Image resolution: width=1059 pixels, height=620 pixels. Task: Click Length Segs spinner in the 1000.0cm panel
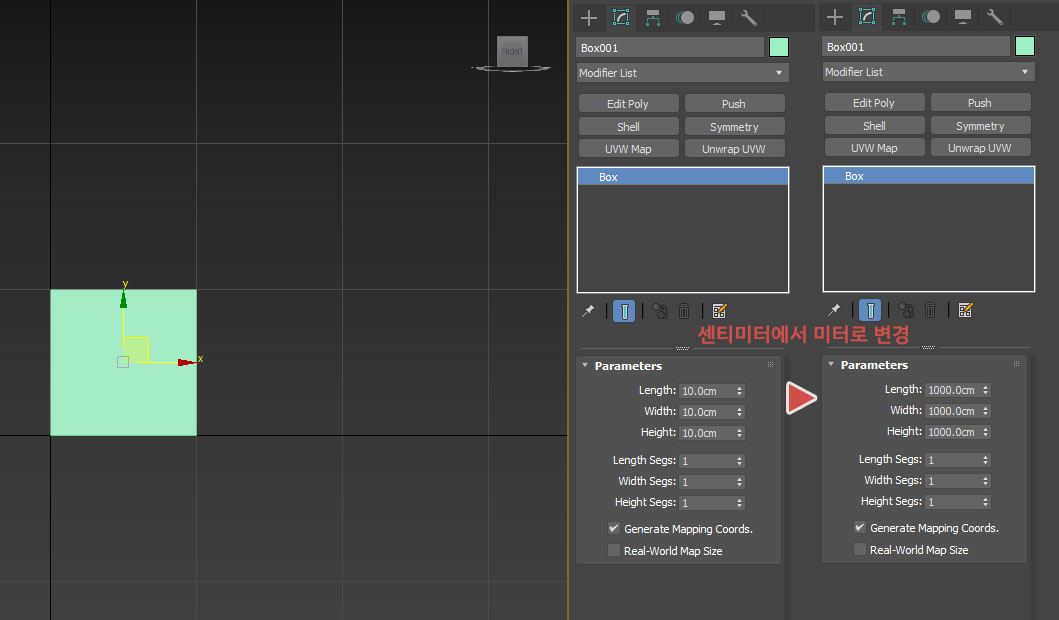pyautogui.click(x=985, y=460)
